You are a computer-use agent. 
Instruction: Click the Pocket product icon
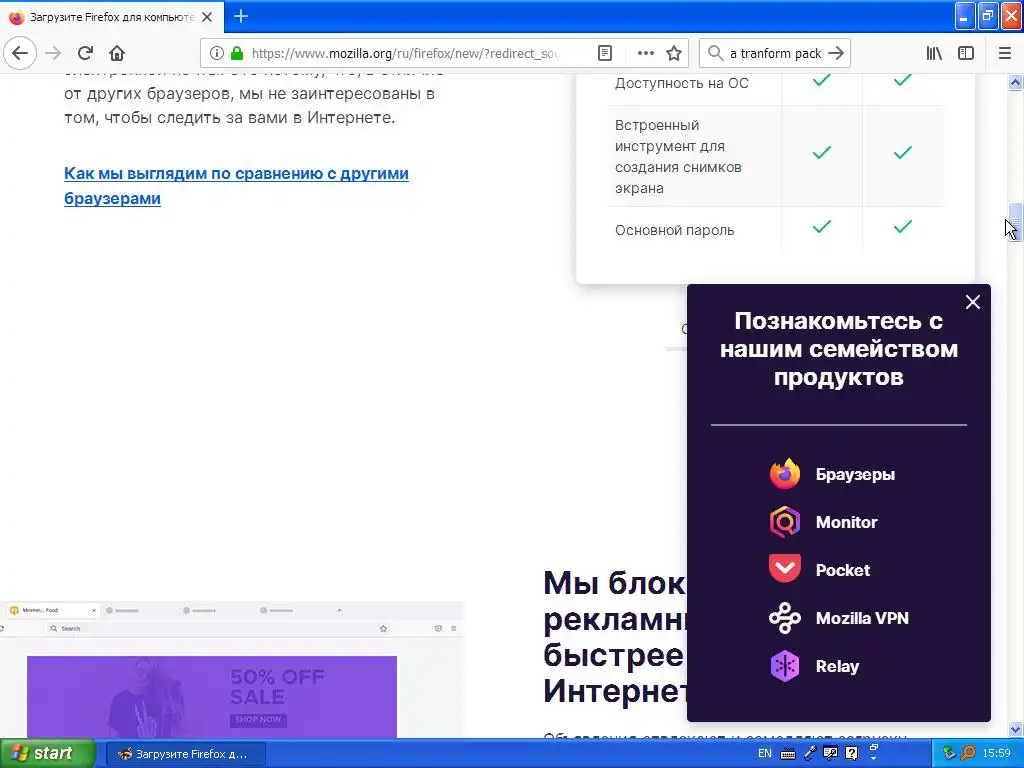785,569
